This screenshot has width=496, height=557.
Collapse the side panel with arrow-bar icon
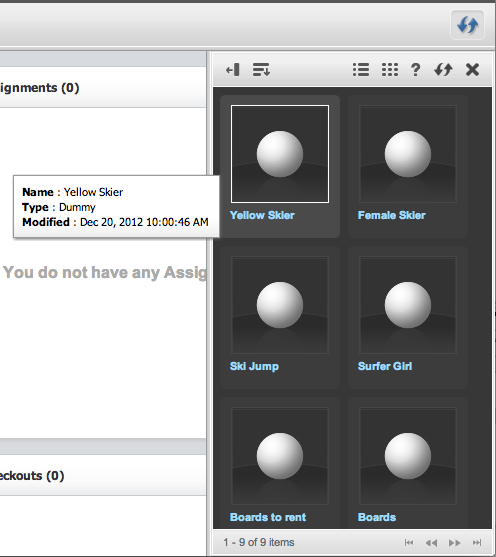click(233, 70)
